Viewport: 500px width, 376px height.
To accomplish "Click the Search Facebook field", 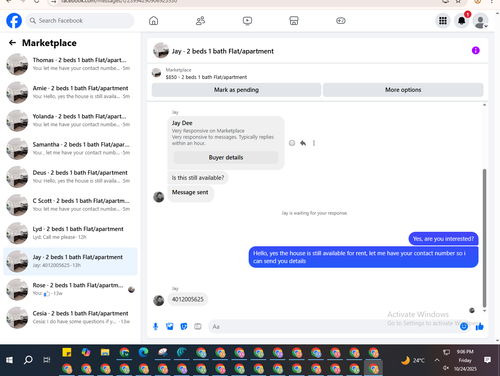I will [80, 21].
